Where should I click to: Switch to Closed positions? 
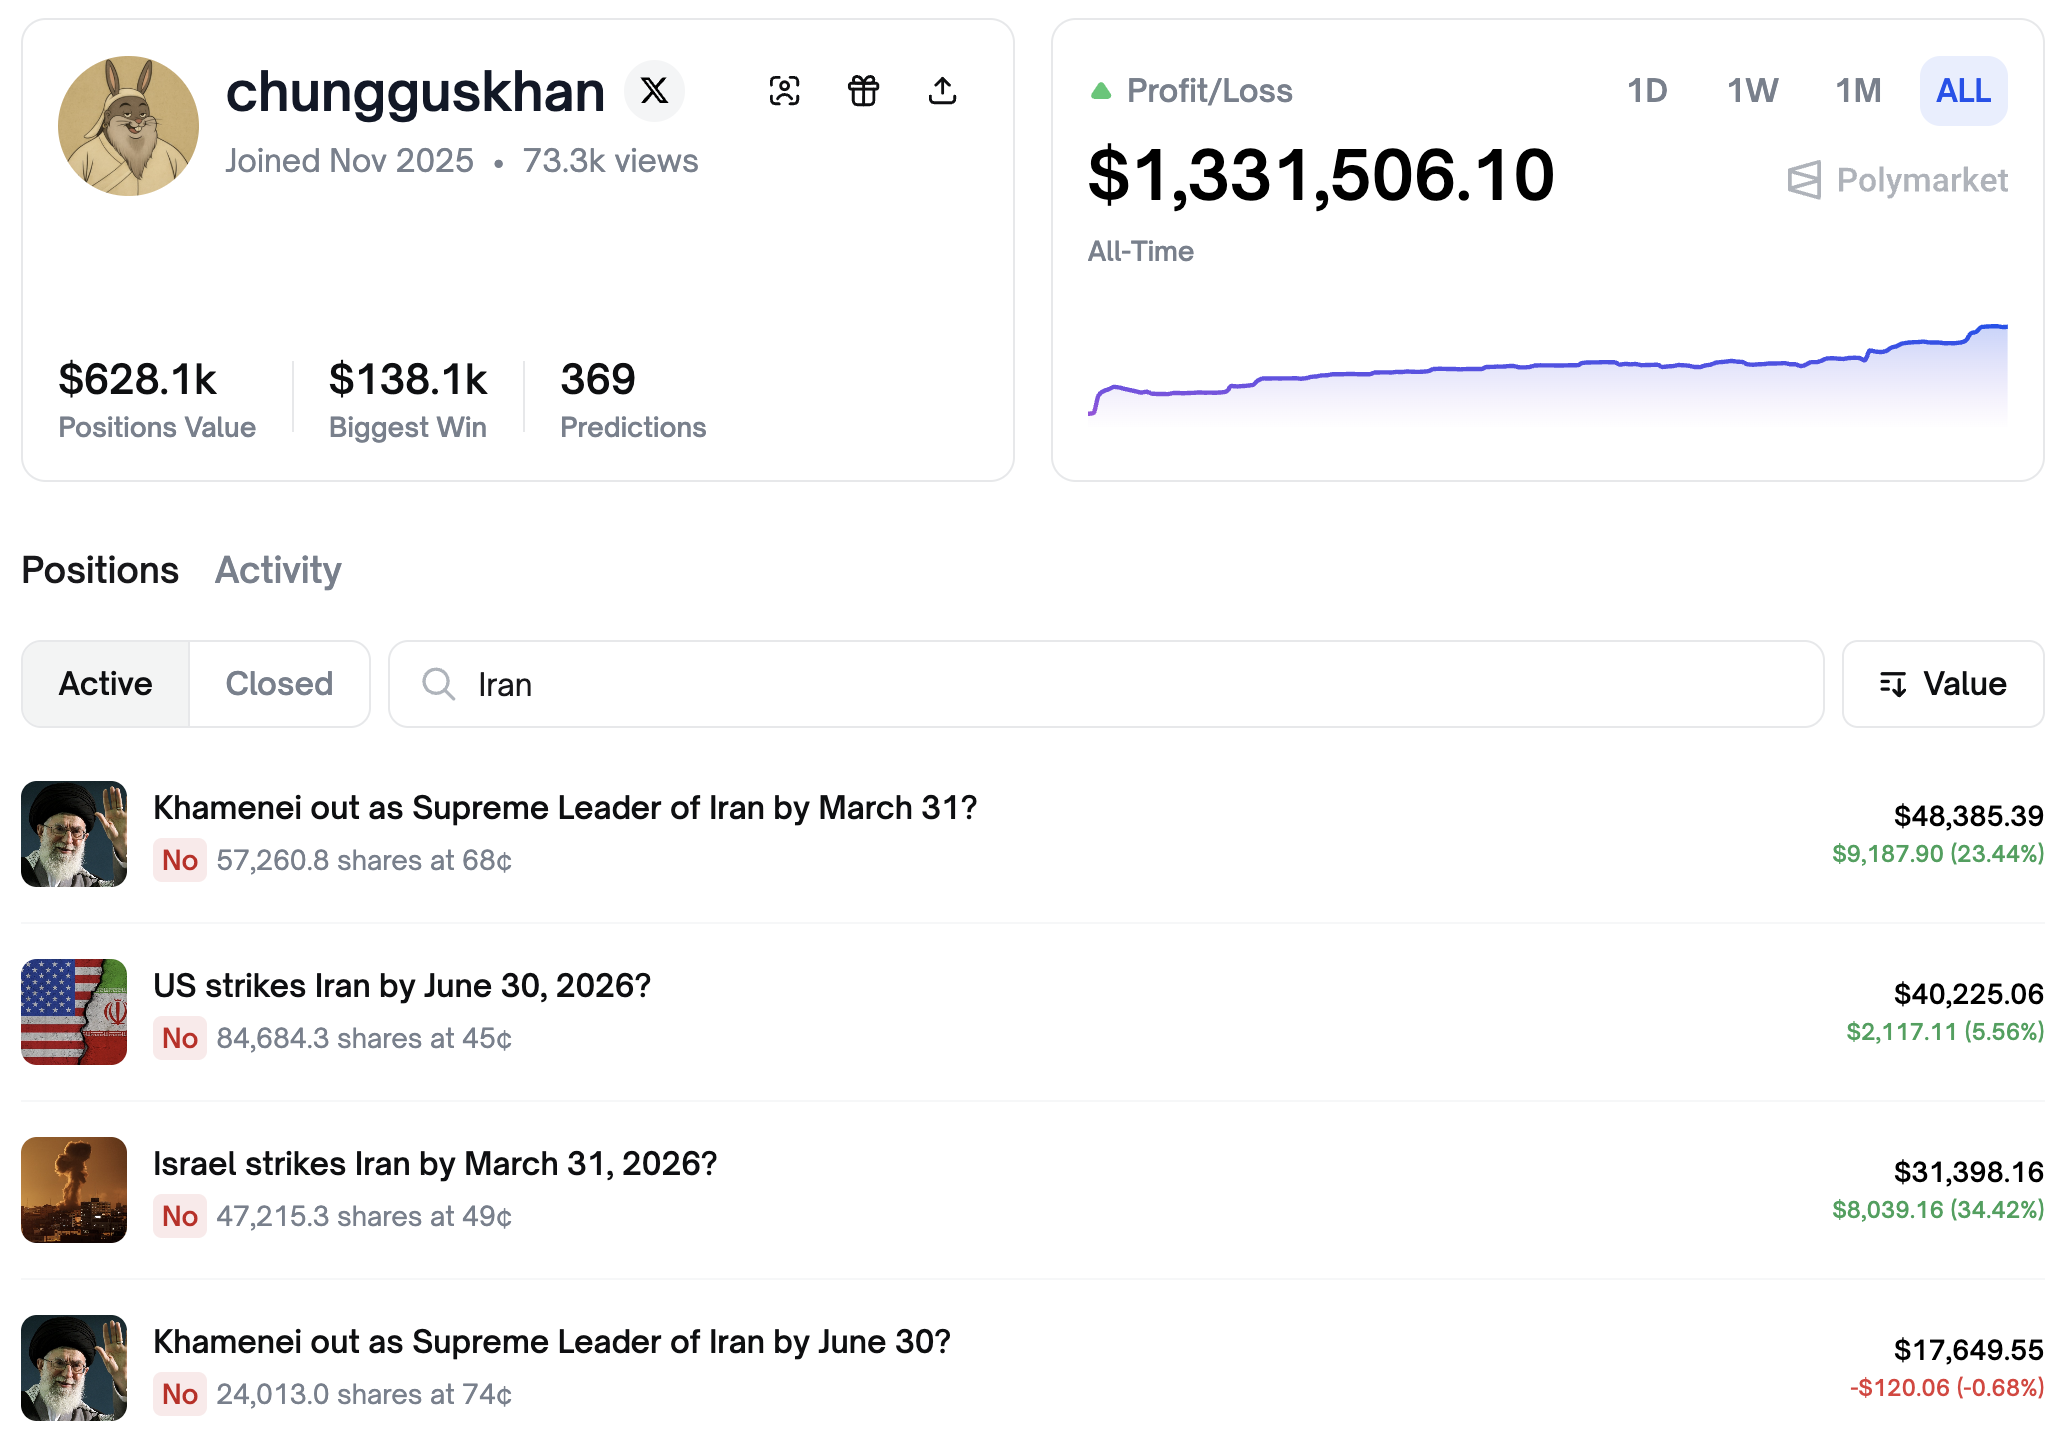279,684
